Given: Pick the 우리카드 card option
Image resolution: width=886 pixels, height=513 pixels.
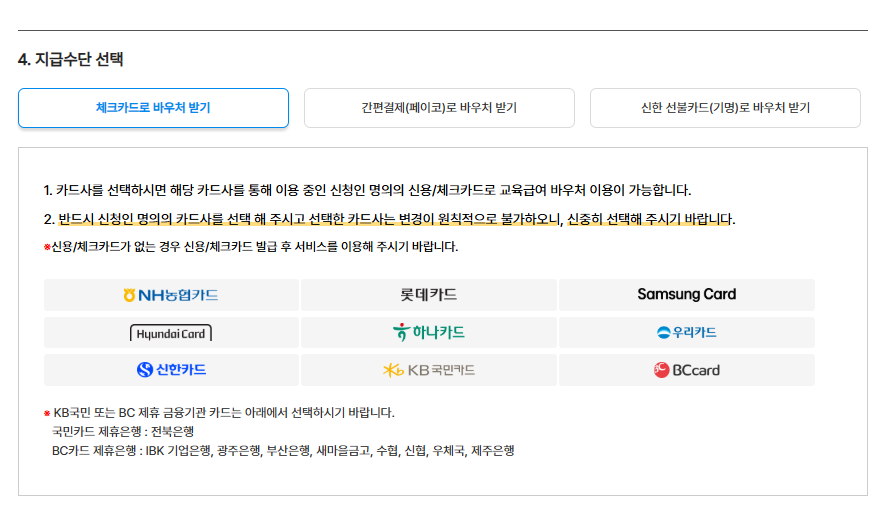Looking at the screenshot, I should pos(687,333).
